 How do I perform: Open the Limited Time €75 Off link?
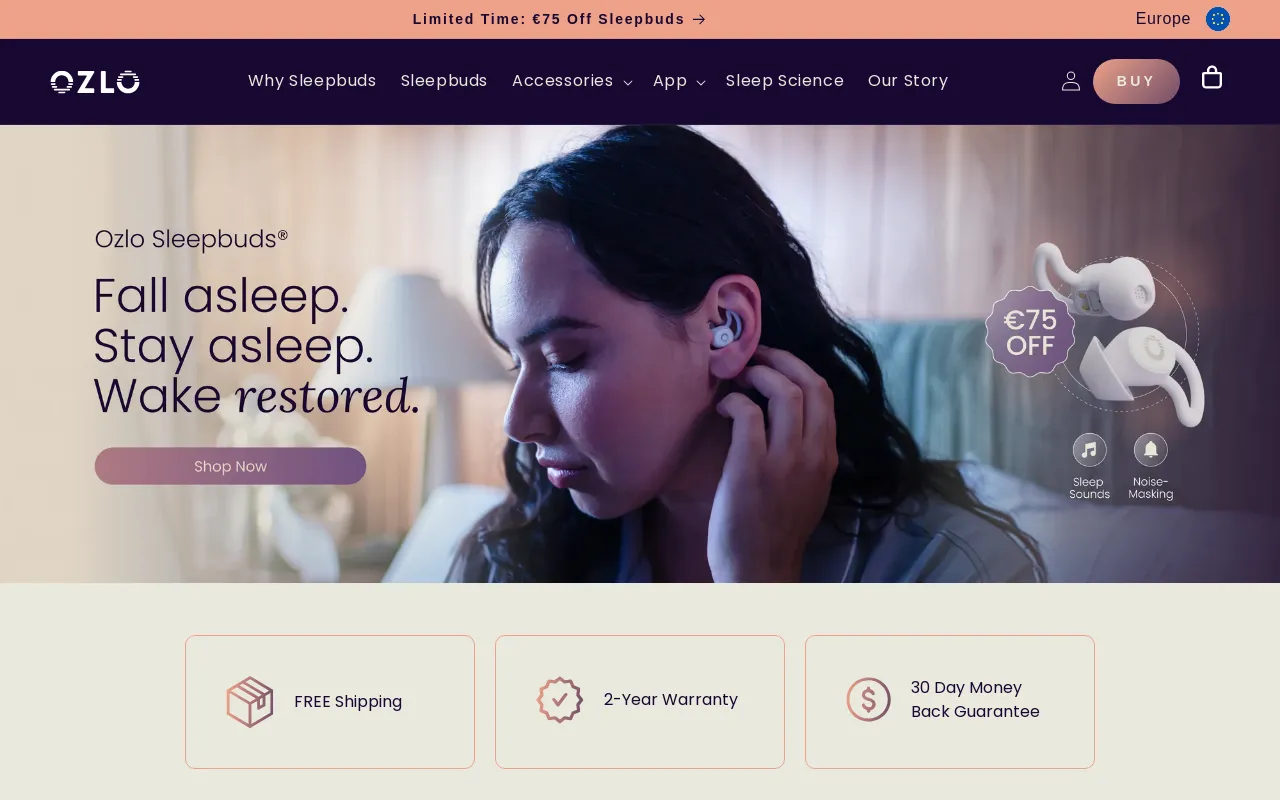[x=559, y=19]
